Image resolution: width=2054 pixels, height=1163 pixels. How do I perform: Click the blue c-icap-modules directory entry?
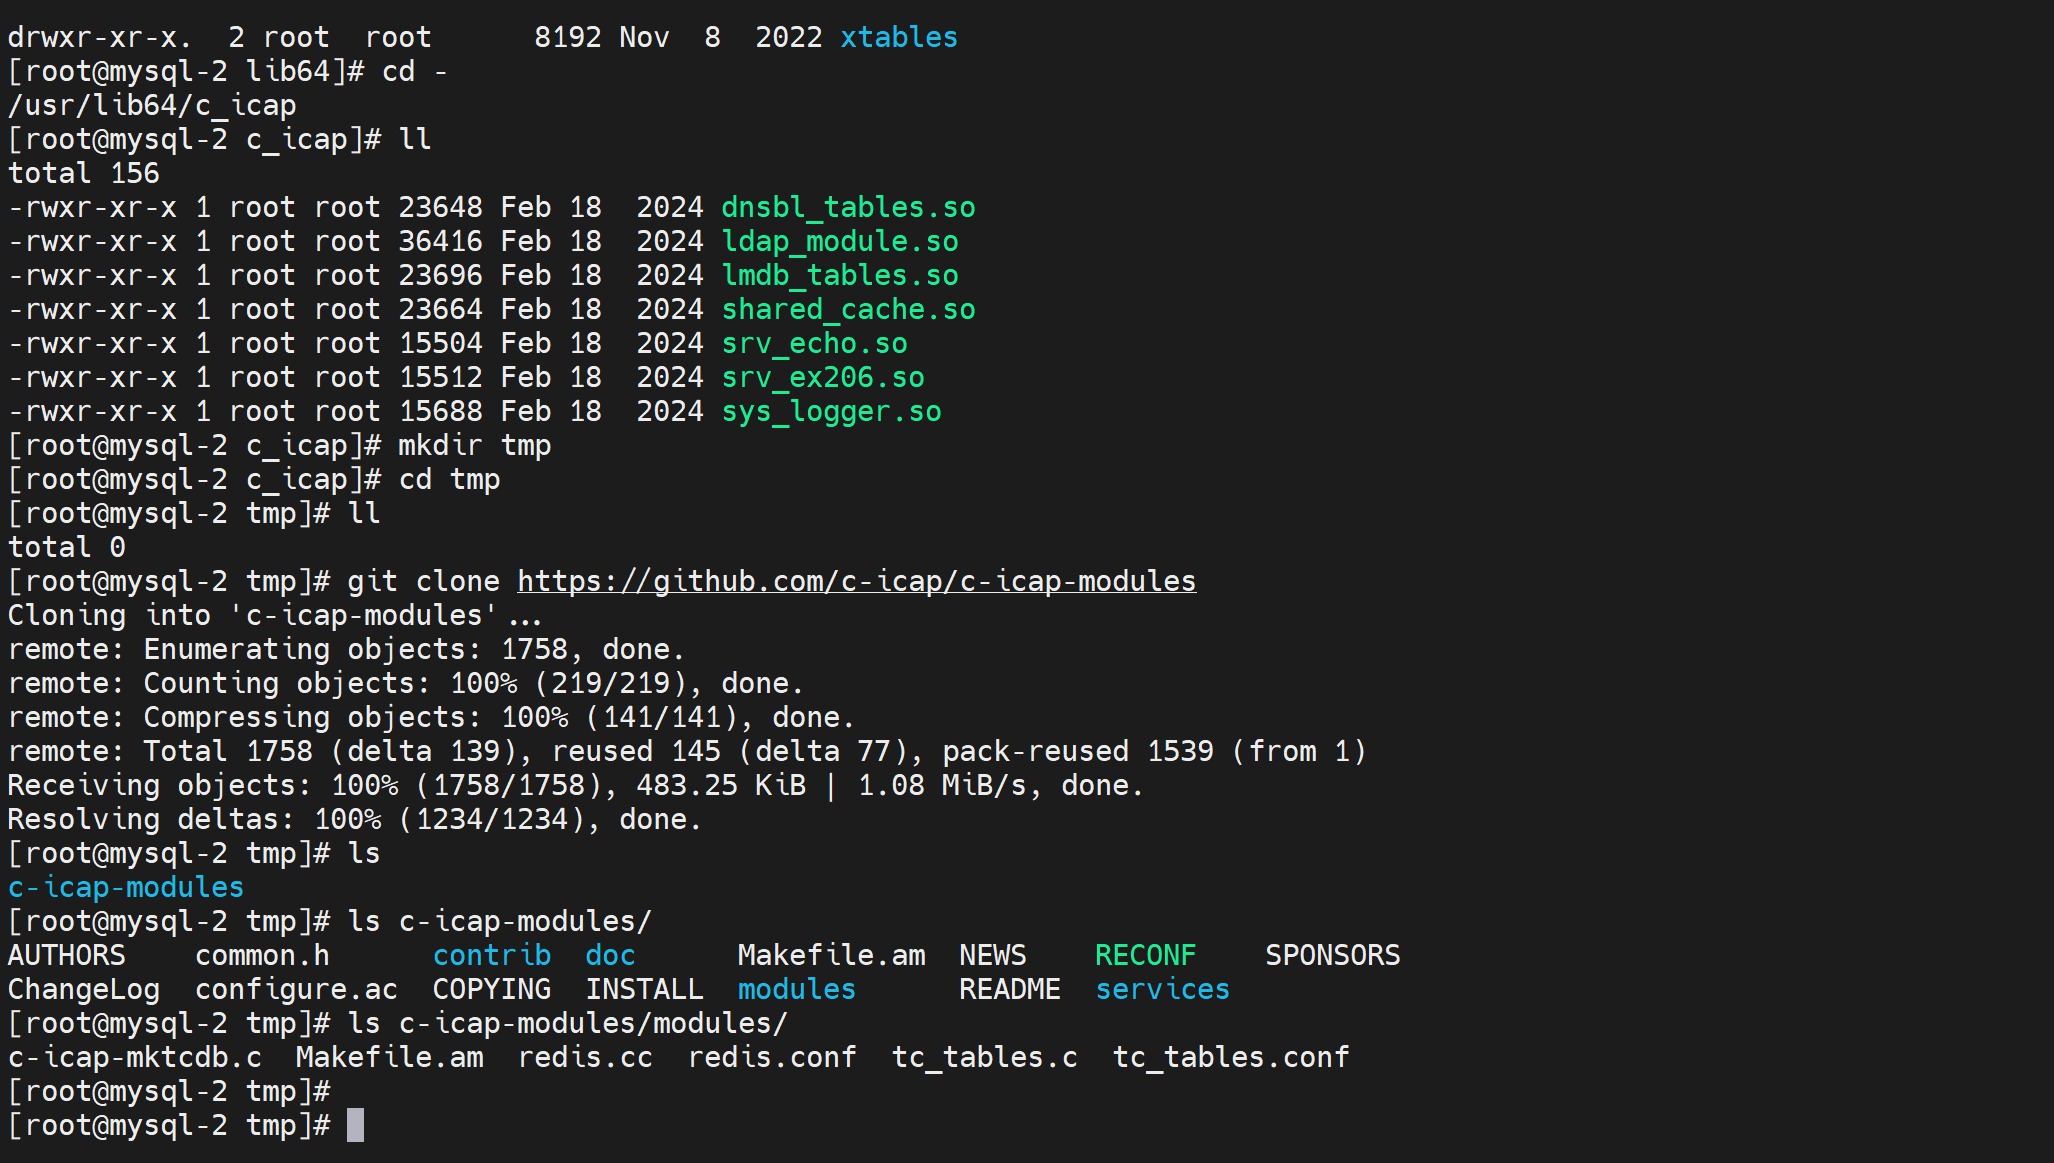point(126,887)
